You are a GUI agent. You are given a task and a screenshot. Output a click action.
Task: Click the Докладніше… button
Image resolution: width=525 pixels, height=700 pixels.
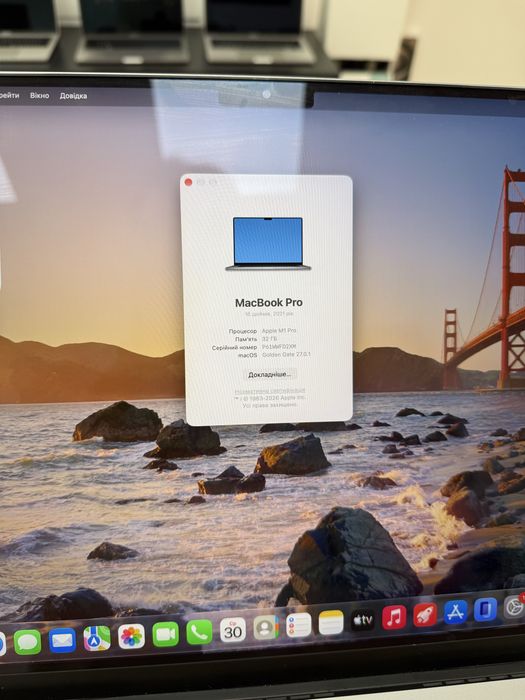(269, 374)
